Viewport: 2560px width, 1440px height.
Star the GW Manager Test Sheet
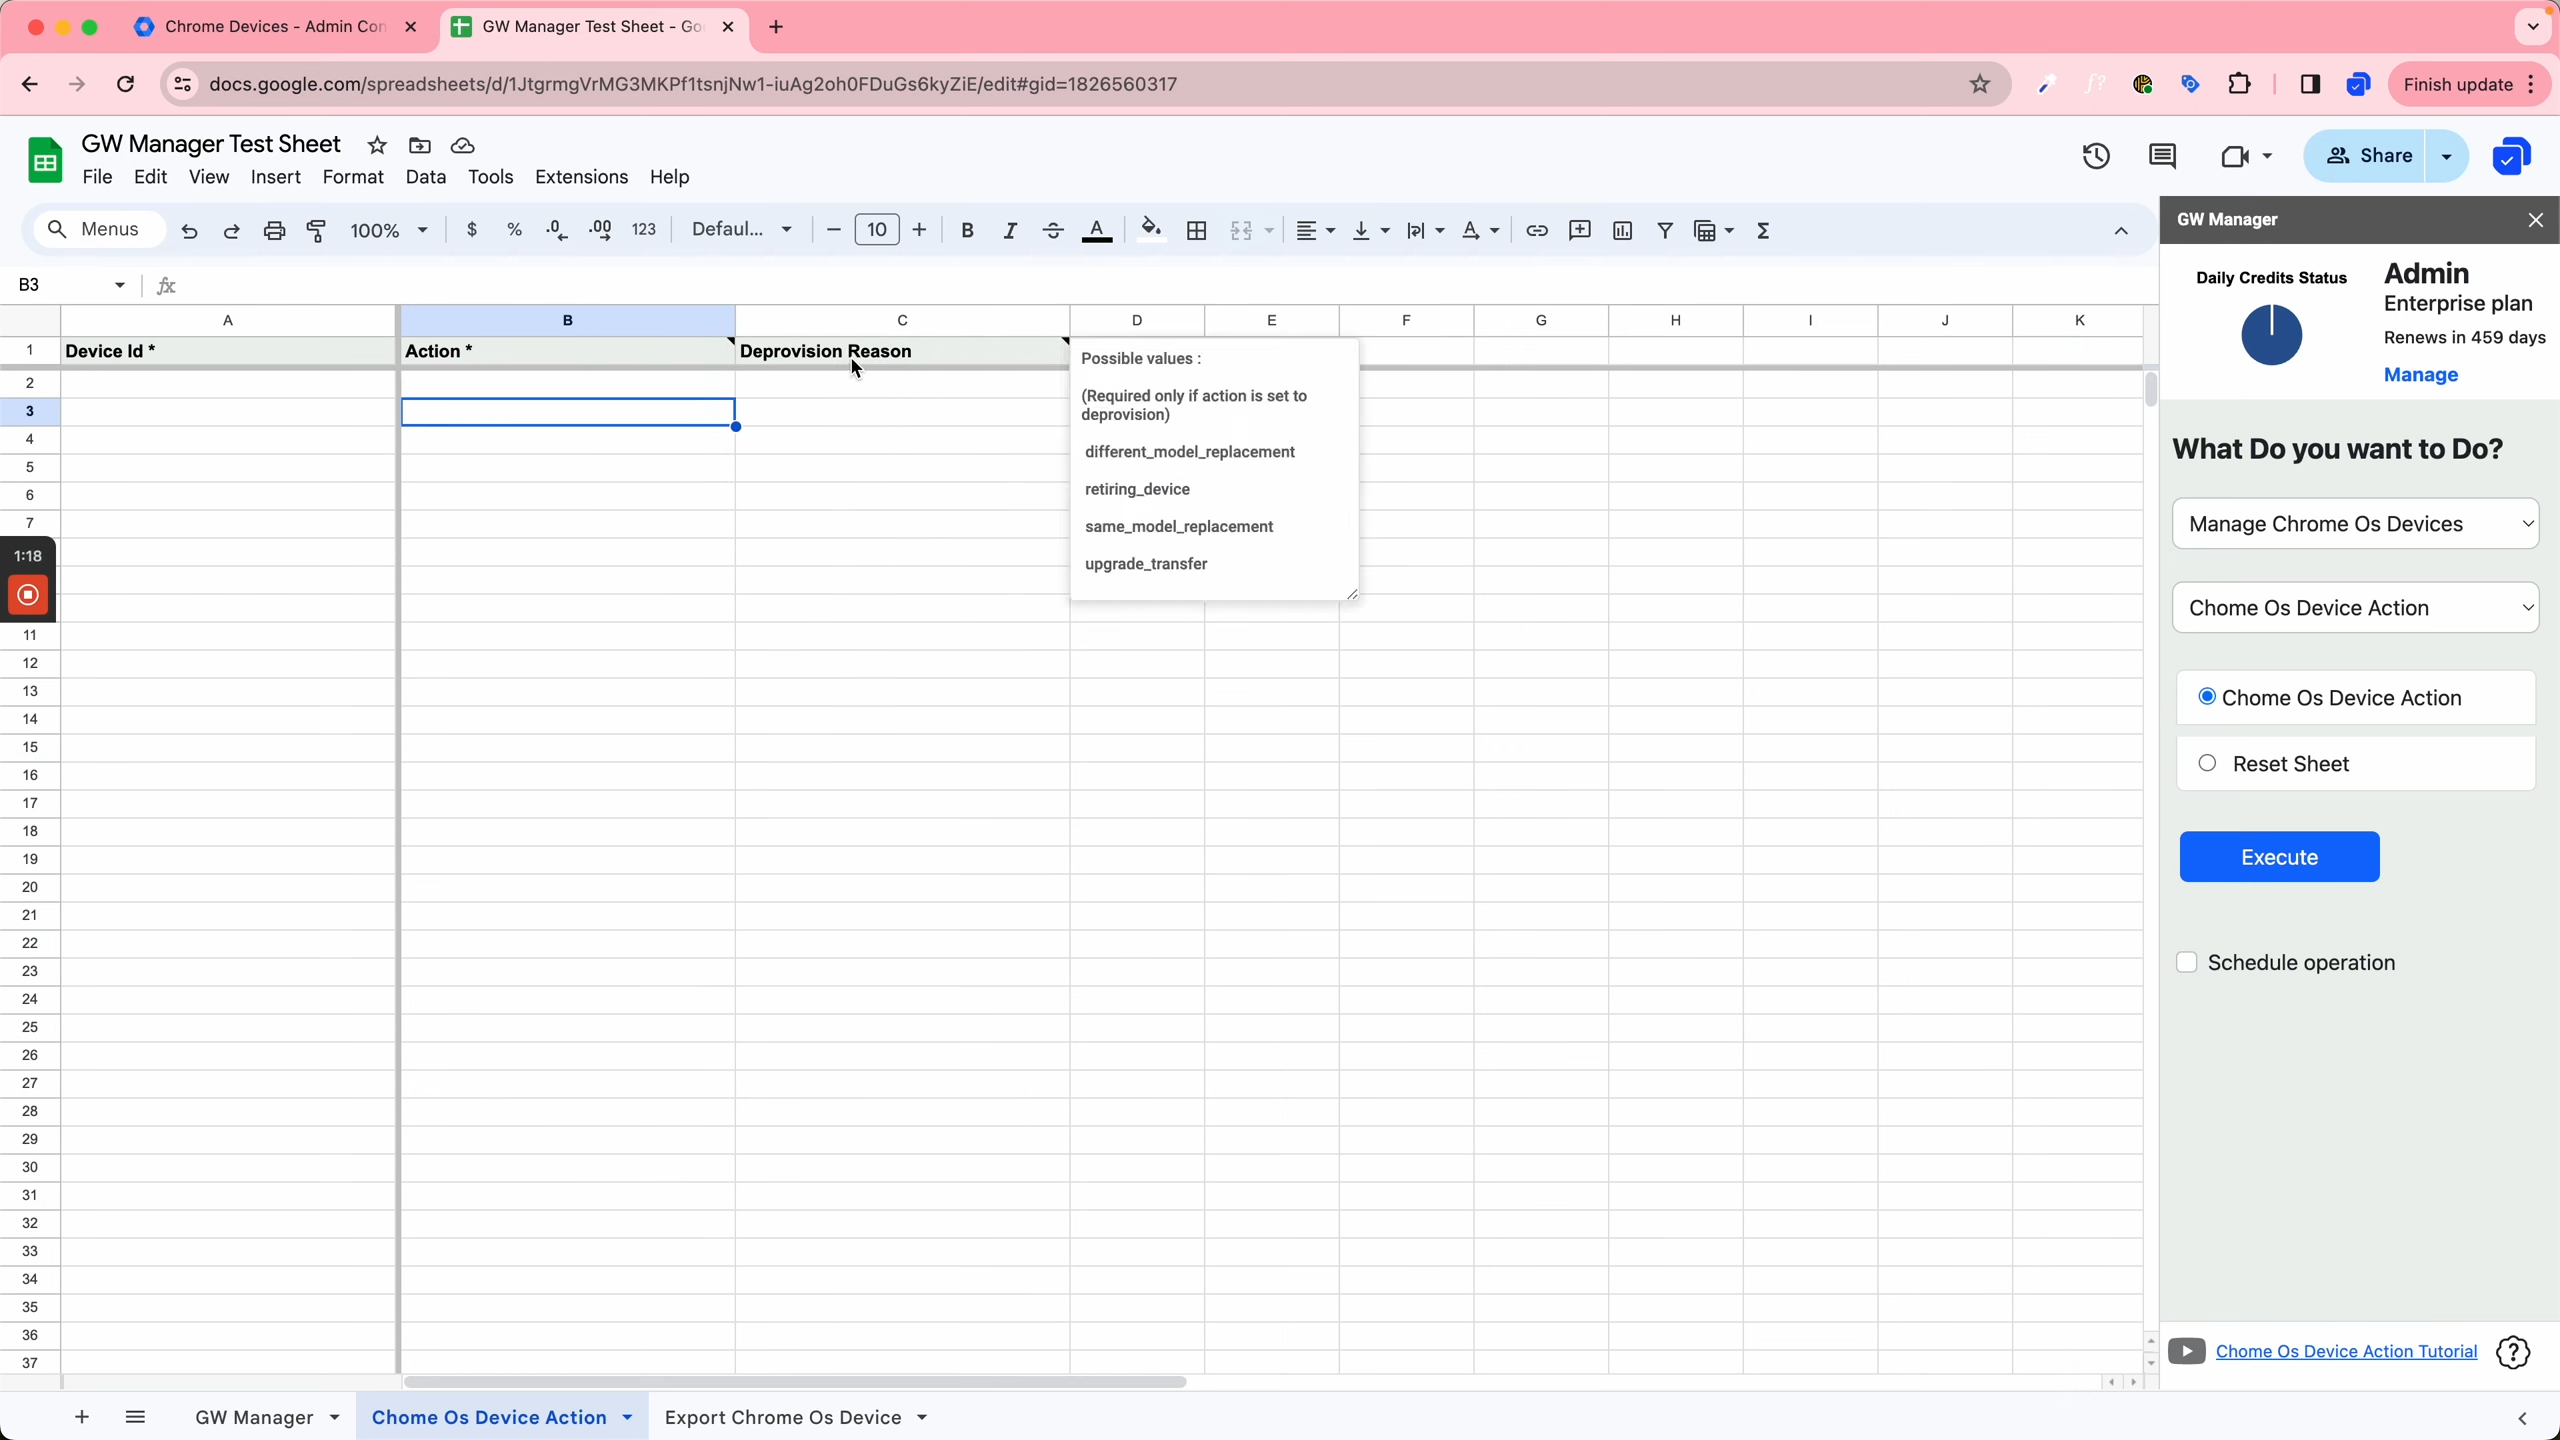pos(377,145)
